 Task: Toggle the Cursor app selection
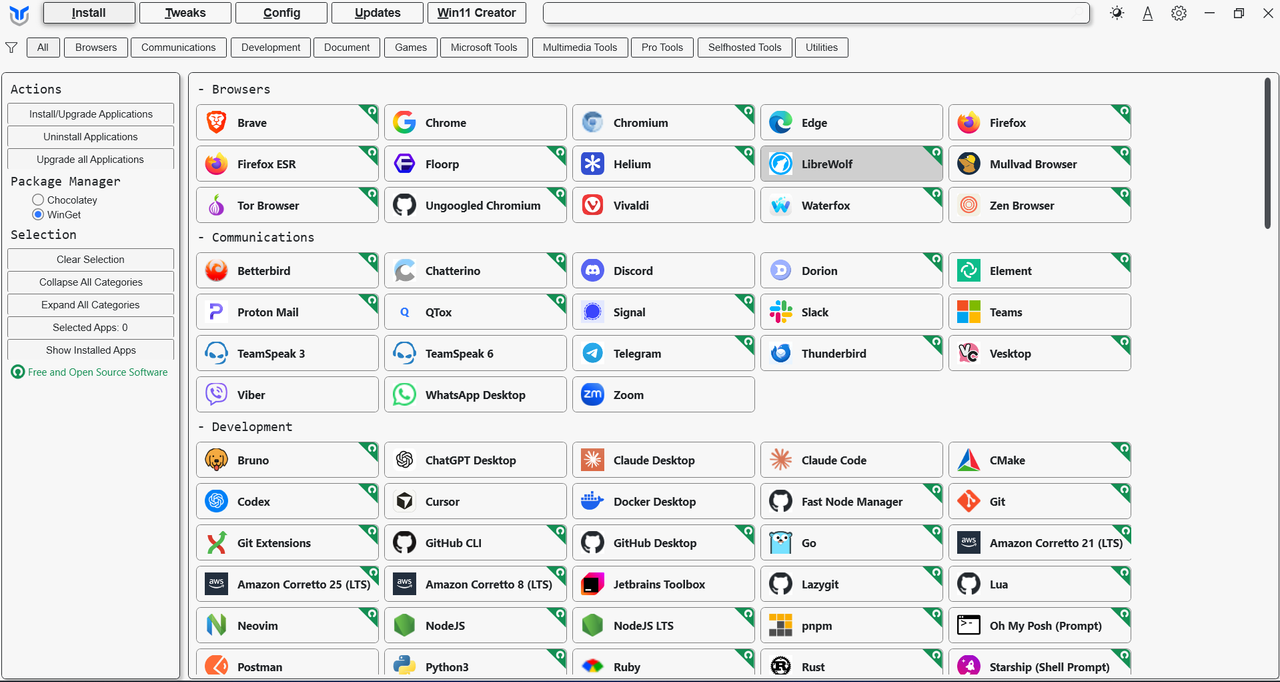[x=475, y=502]
